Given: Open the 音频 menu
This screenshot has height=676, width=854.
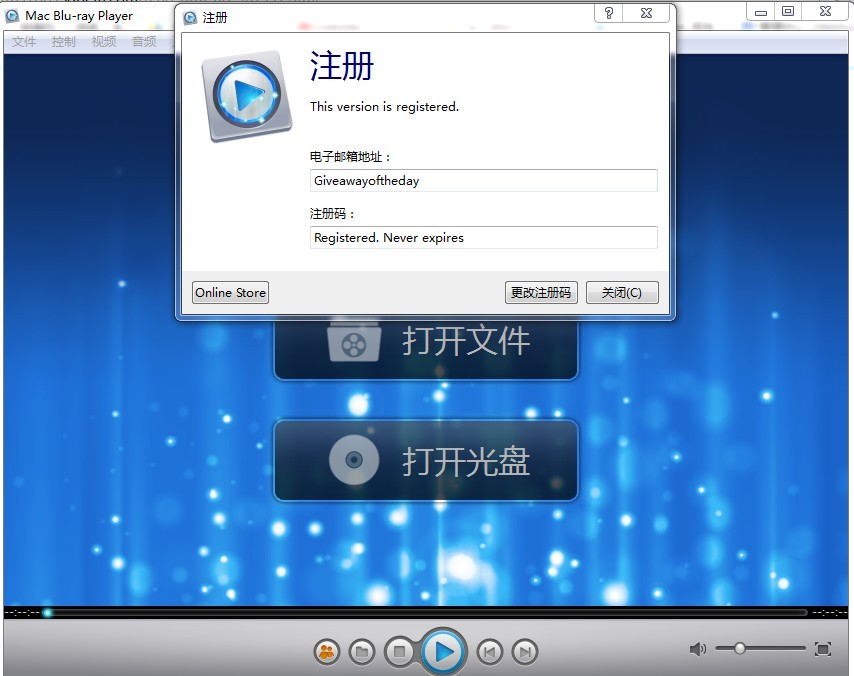Looking at the screenshot, I should pyautogui.click(x=144, y=41).
